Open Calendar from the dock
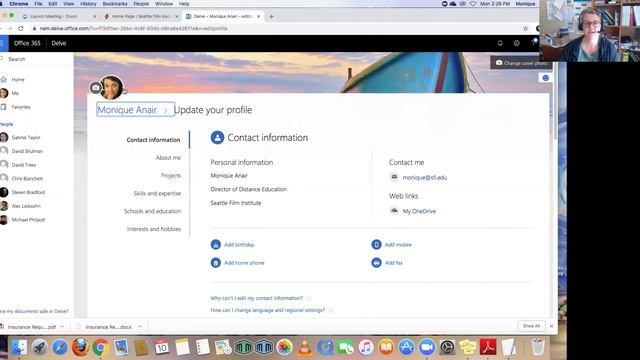The width and height of the screenshot is (640, 360). click(x=162, y=347)
